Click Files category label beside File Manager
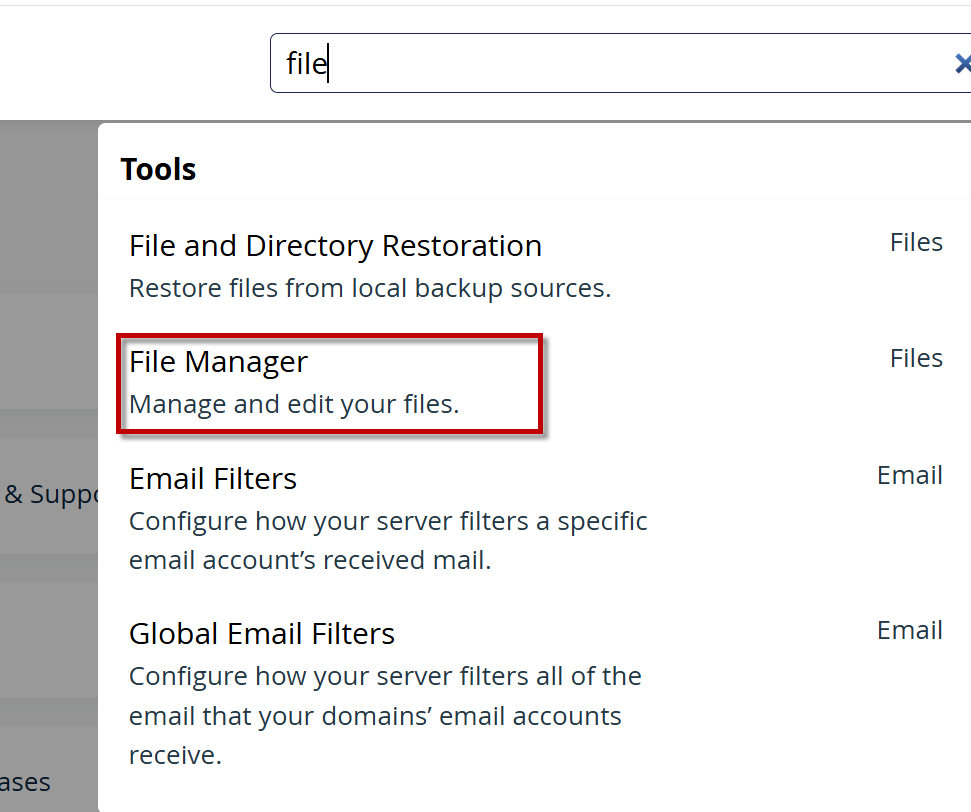This screenshot has height=812, width=971. pos(915,359)
